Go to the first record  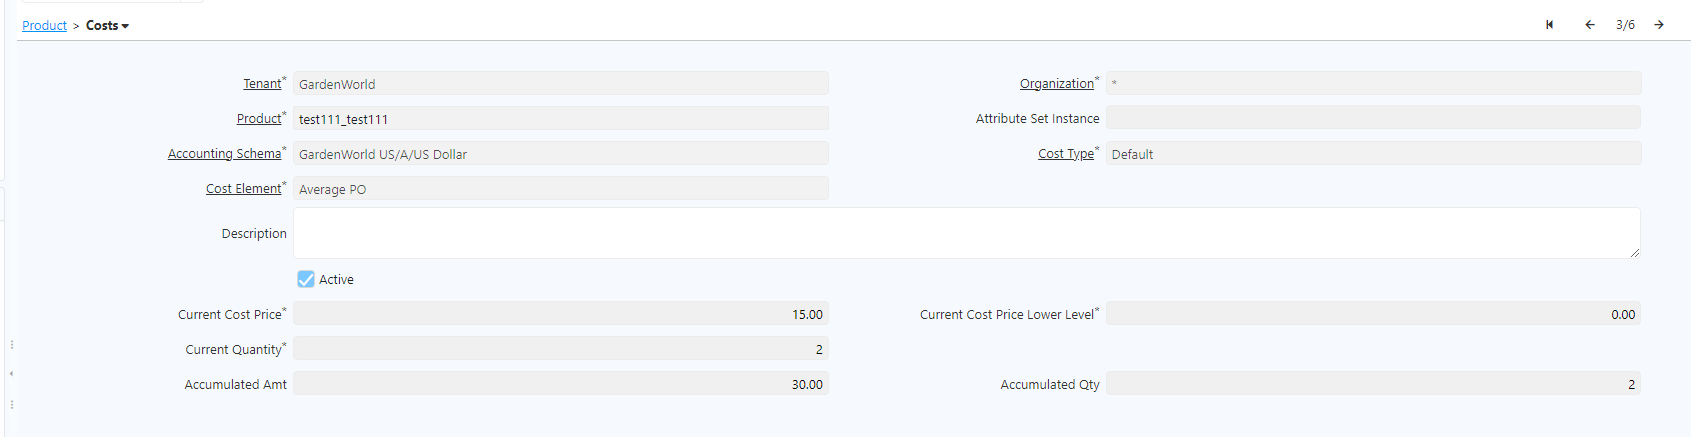pyautogui.click(x=1549, y=25)
